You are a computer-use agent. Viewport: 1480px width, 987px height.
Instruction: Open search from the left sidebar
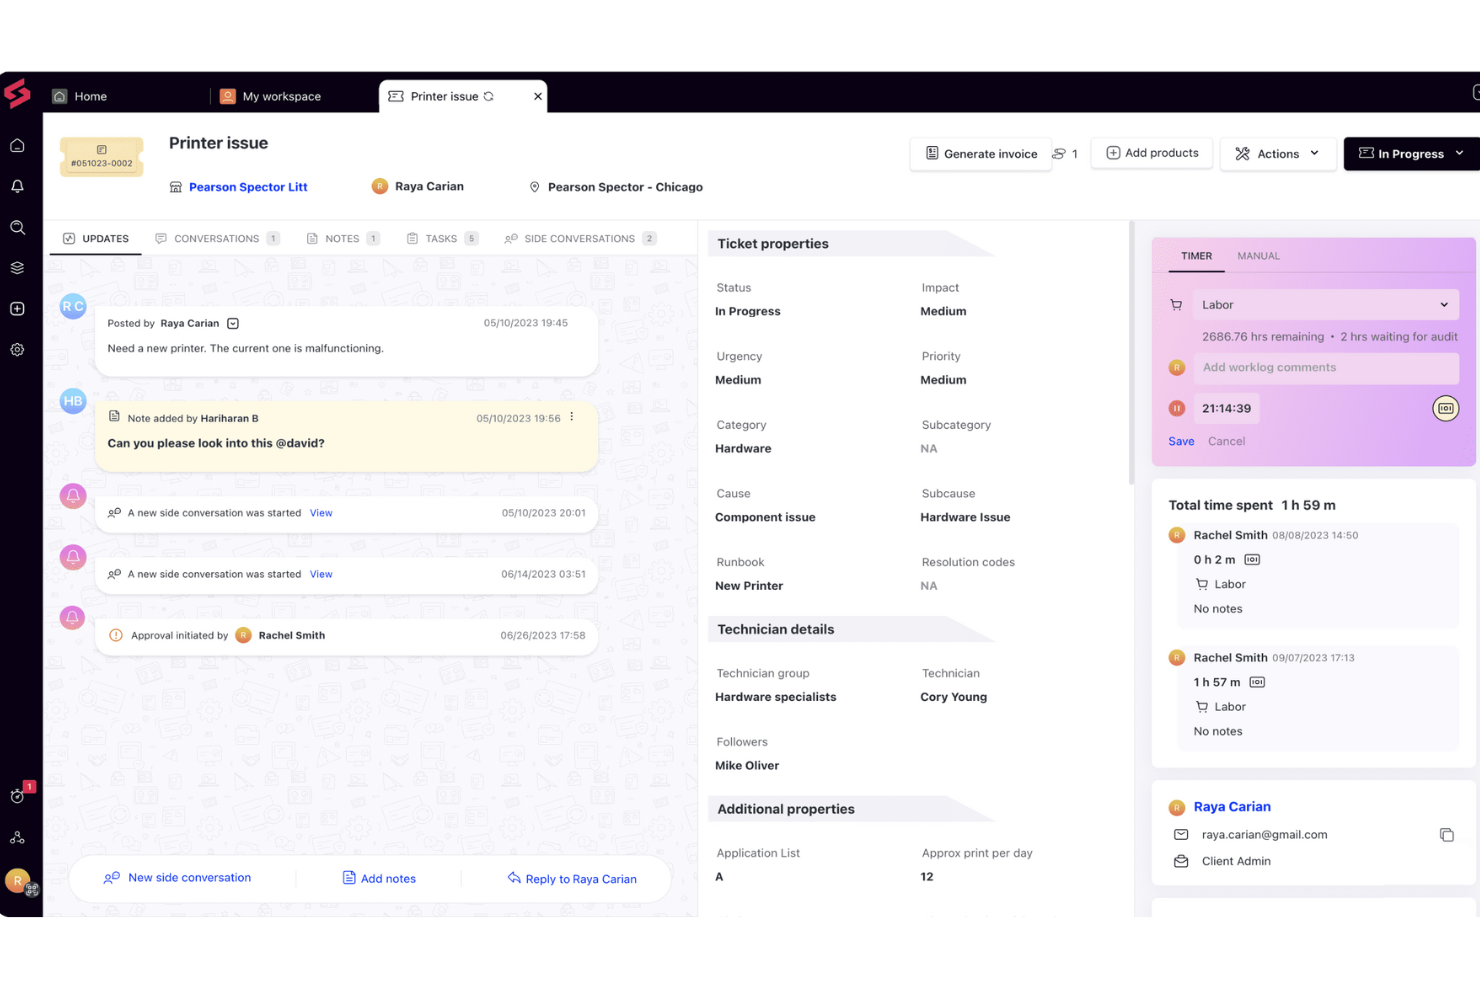[x=17, y=227]
